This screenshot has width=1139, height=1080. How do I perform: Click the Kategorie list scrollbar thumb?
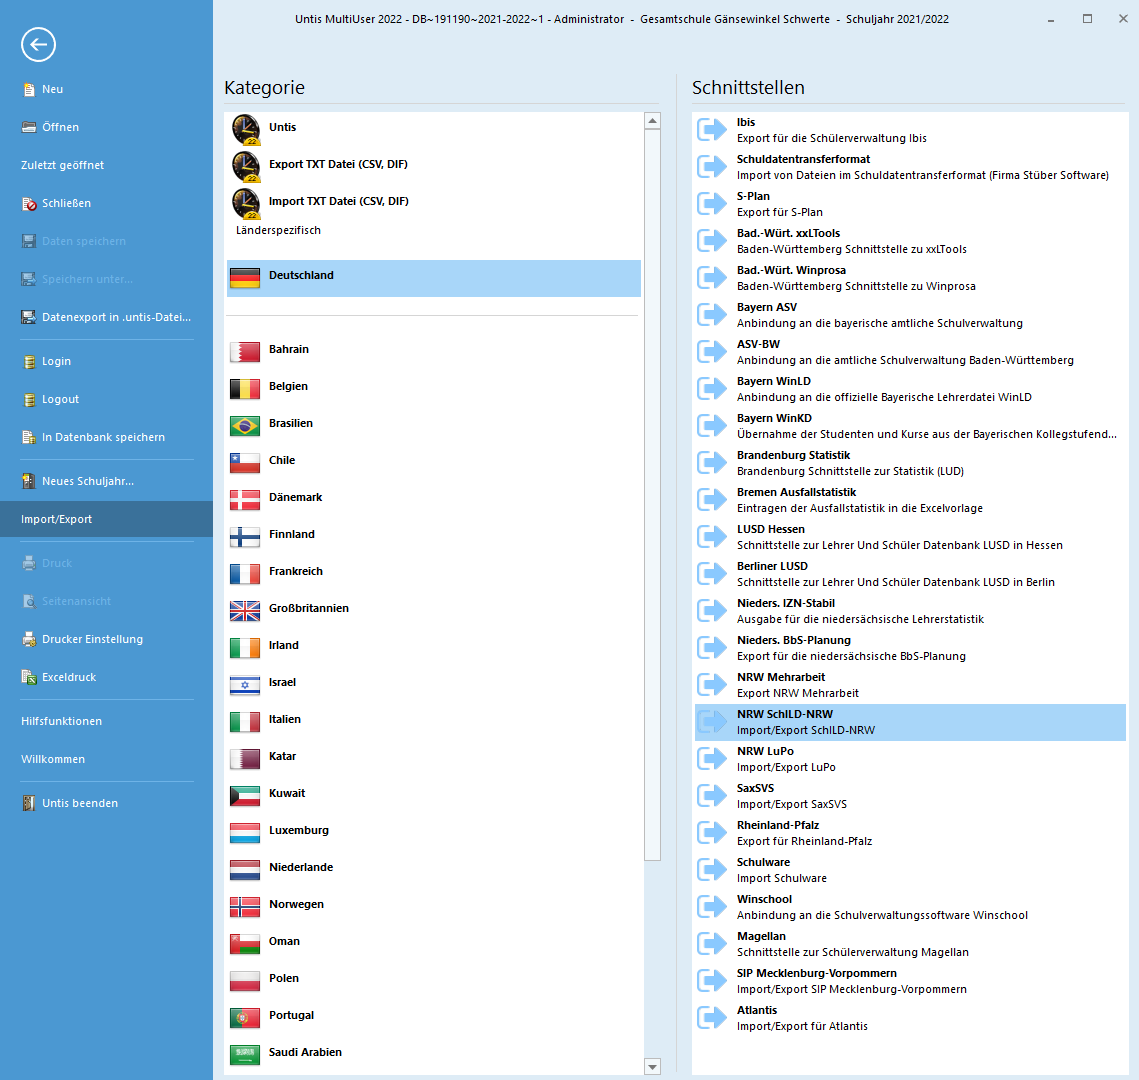pos(652,495)
